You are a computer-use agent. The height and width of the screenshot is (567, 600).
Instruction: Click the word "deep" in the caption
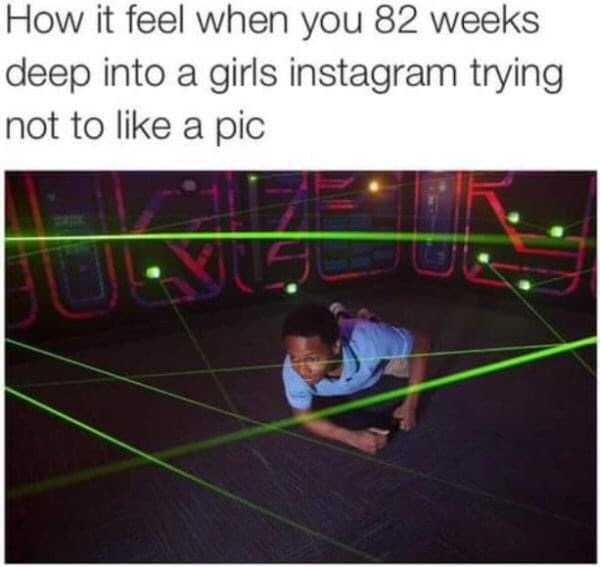[x=49, y=75]
